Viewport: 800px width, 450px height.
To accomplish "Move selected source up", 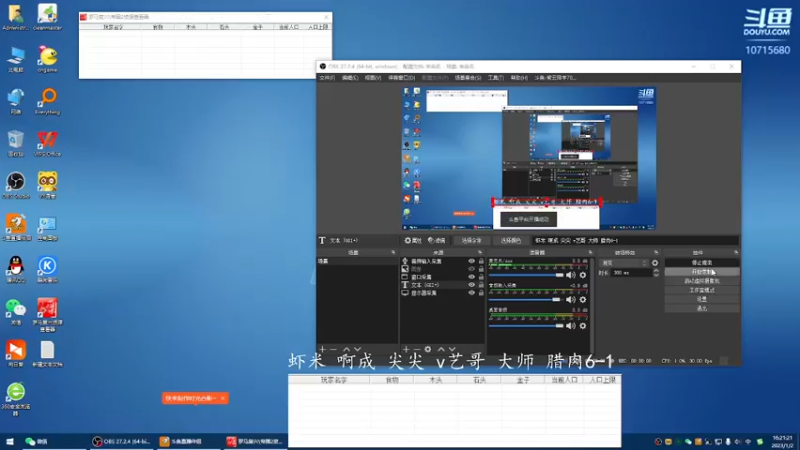I will coord(441,349).
